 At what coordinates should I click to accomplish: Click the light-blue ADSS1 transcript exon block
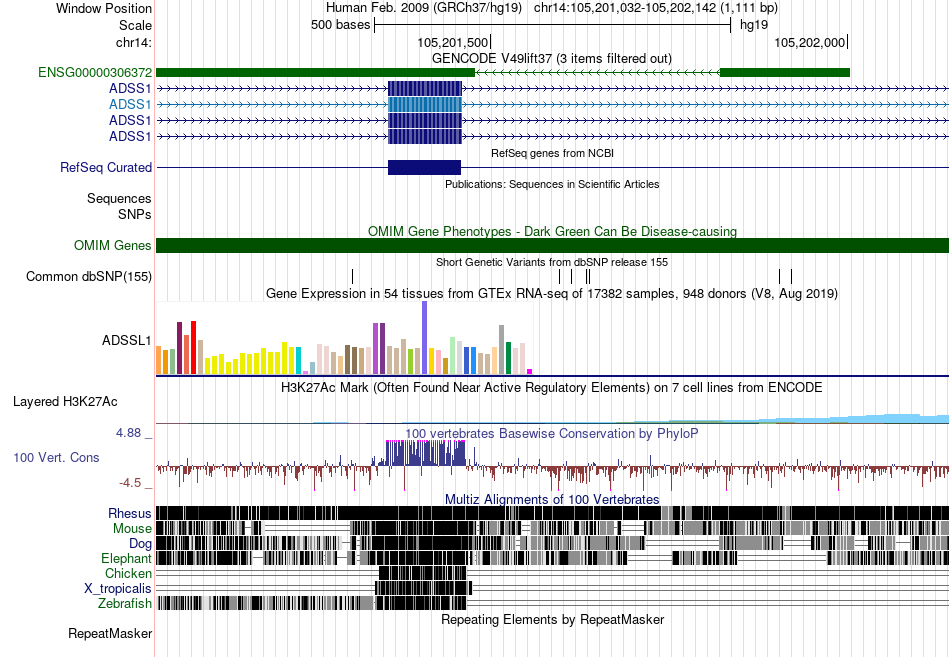[x=425, y=104]
